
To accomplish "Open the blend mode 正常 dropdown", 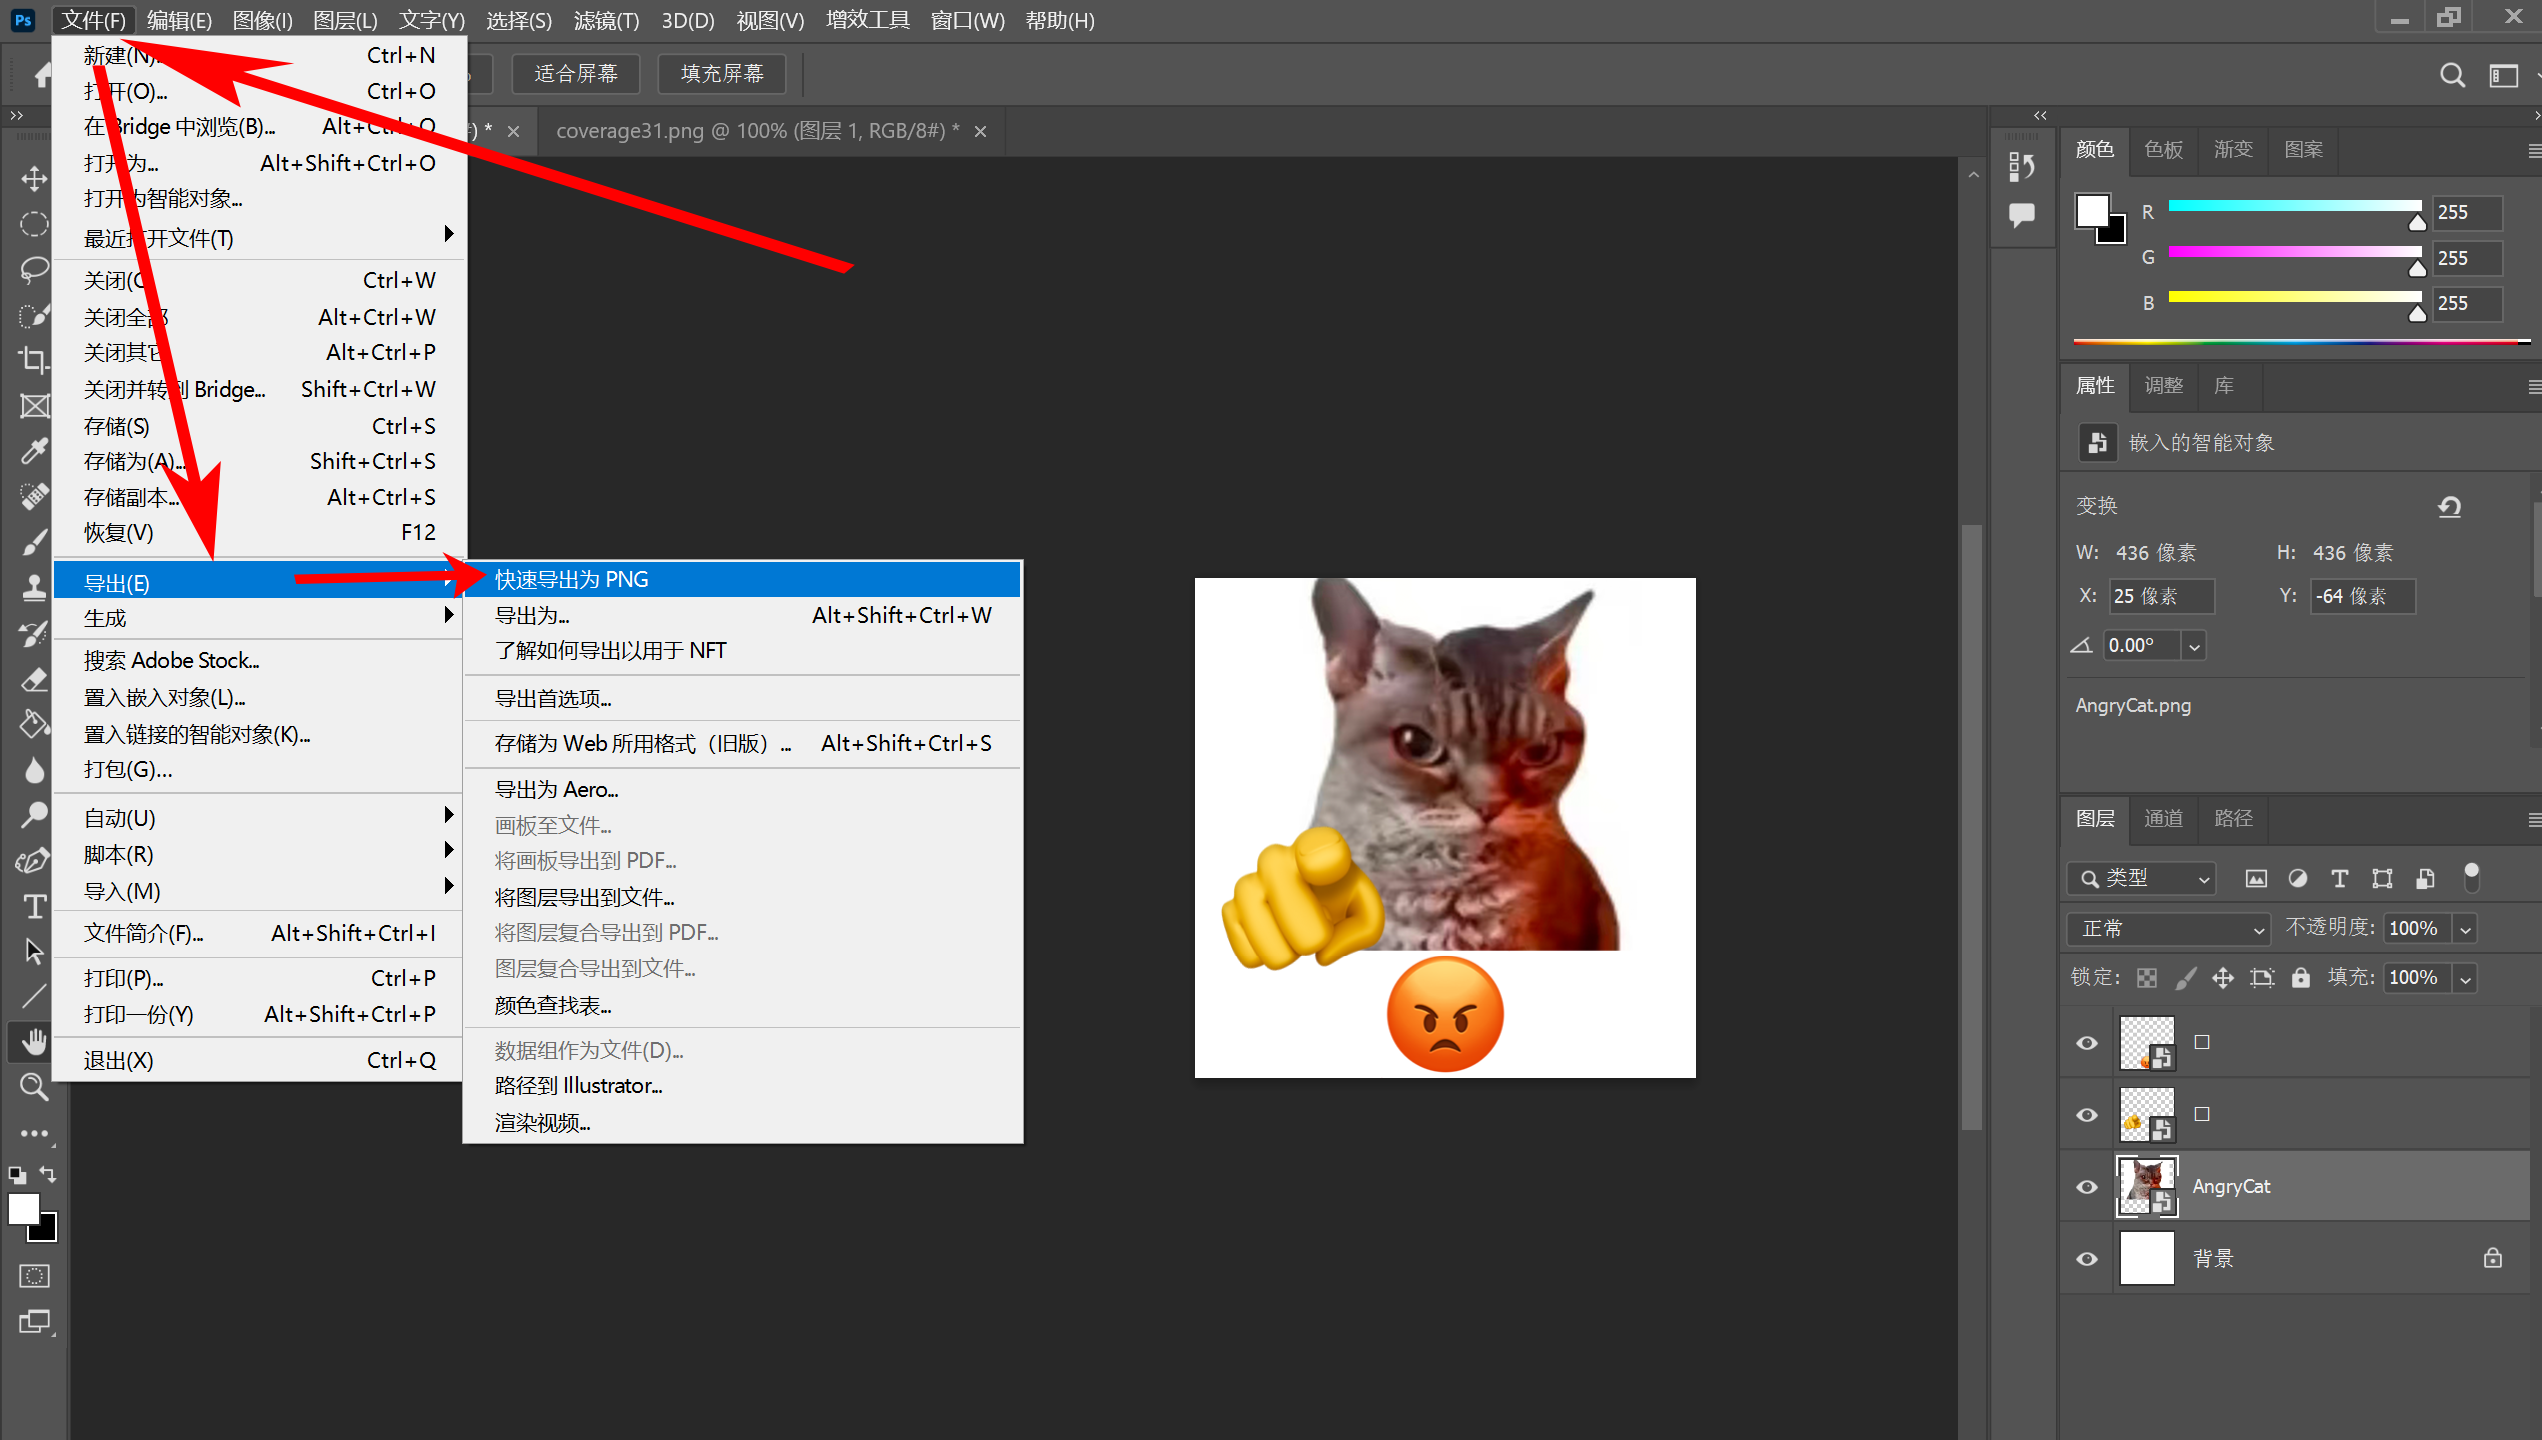I will coord(2168,929).
